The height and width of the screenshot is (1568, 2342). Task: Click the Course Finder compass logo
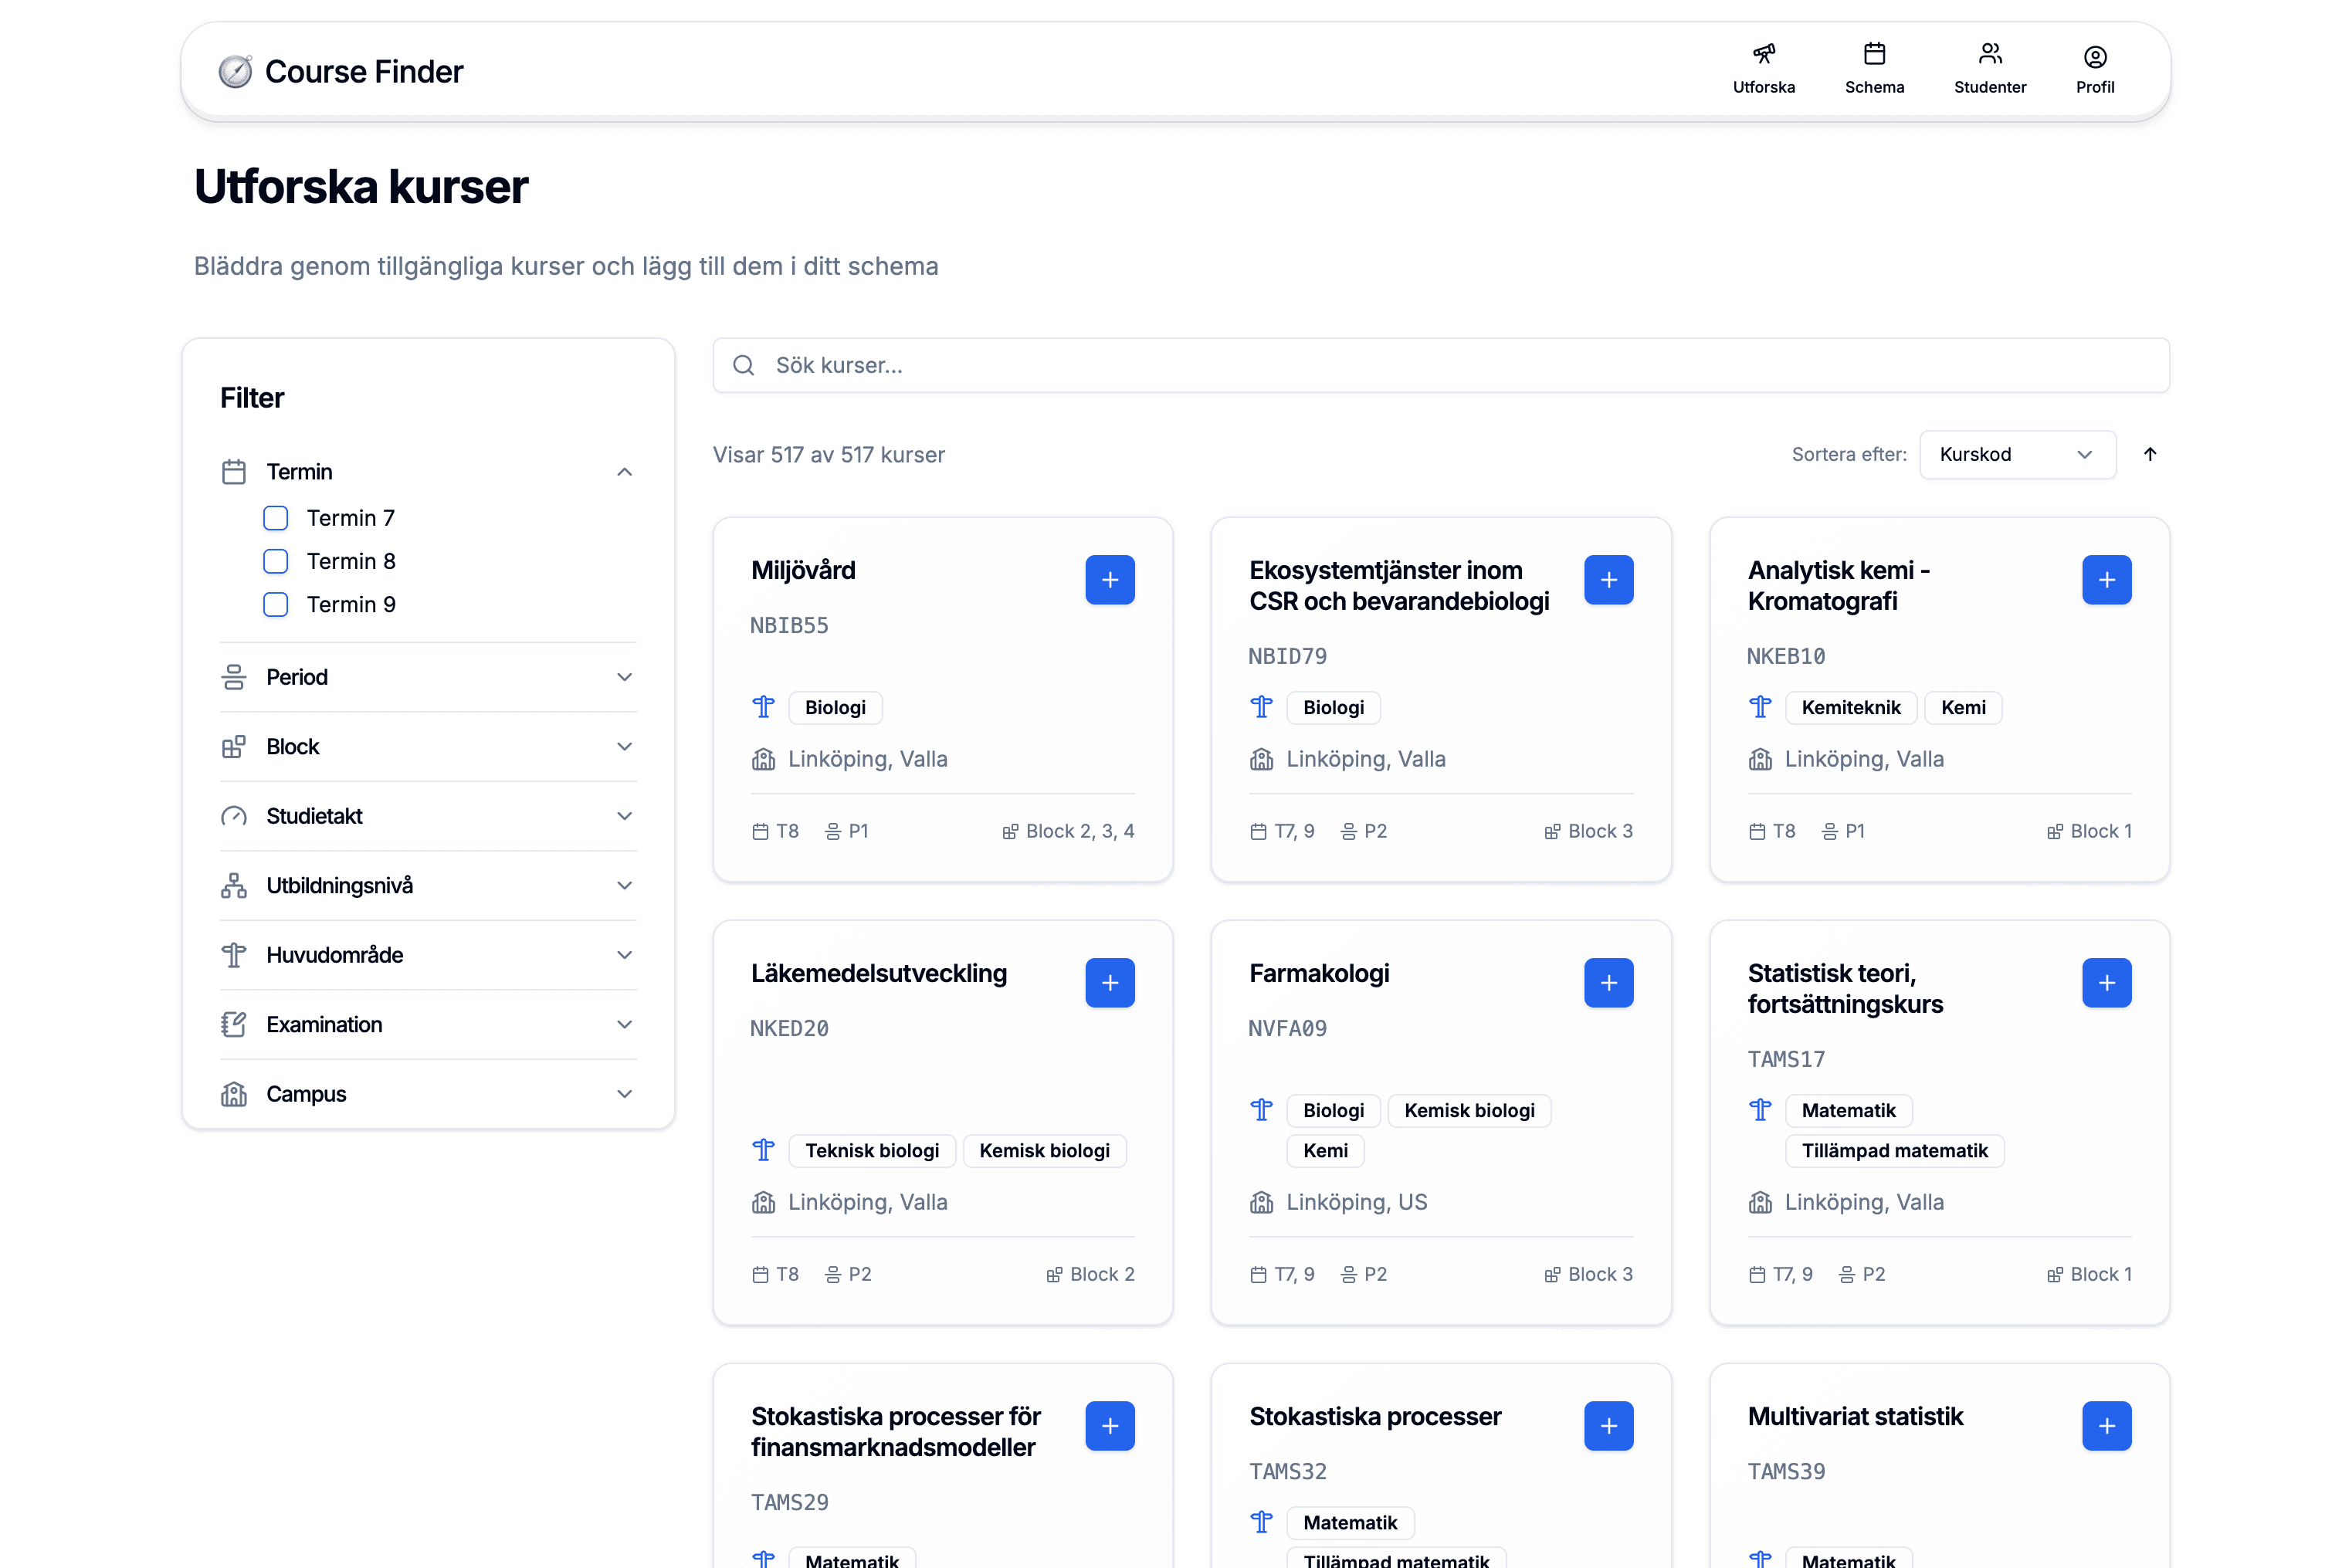coord(236,72)
